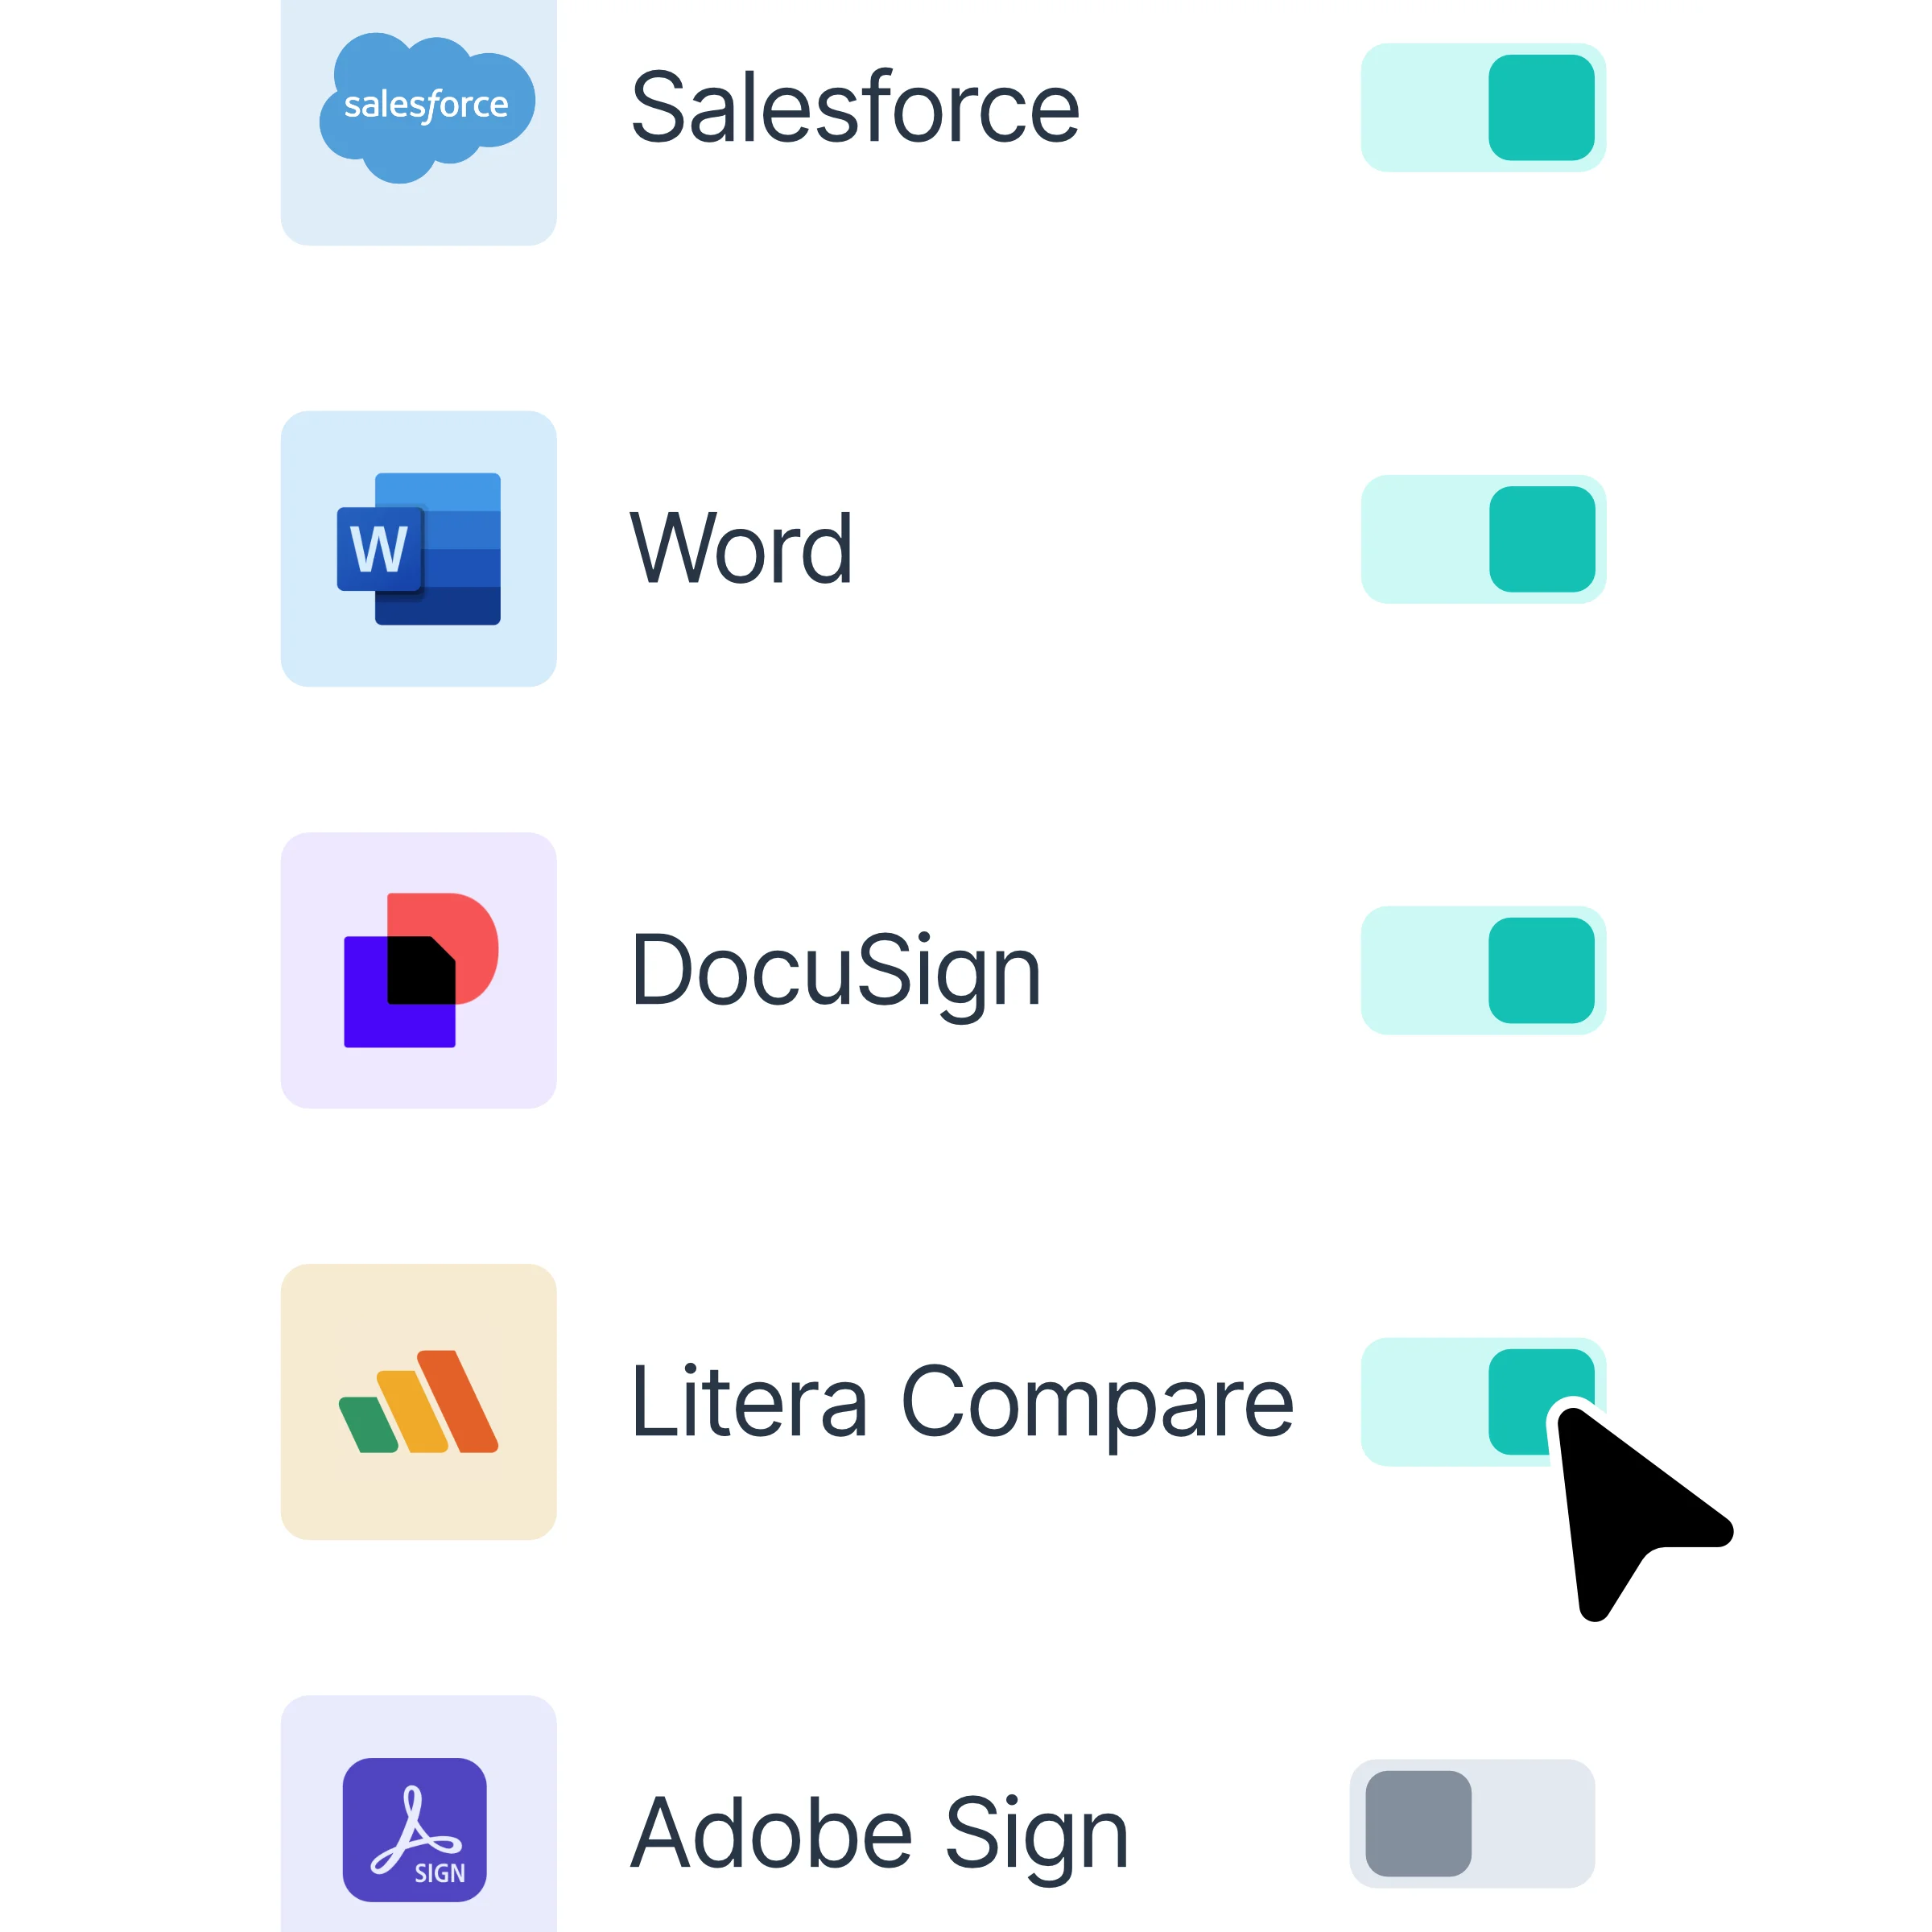Click the gray knob on Adobe Sign switch
Viewport: 1932px width, 1932px height.
click(1418, 1823)
